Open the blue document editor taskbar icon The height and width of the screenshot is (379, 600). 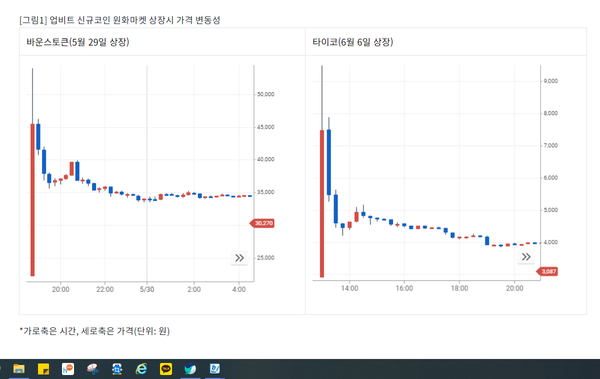215,369
